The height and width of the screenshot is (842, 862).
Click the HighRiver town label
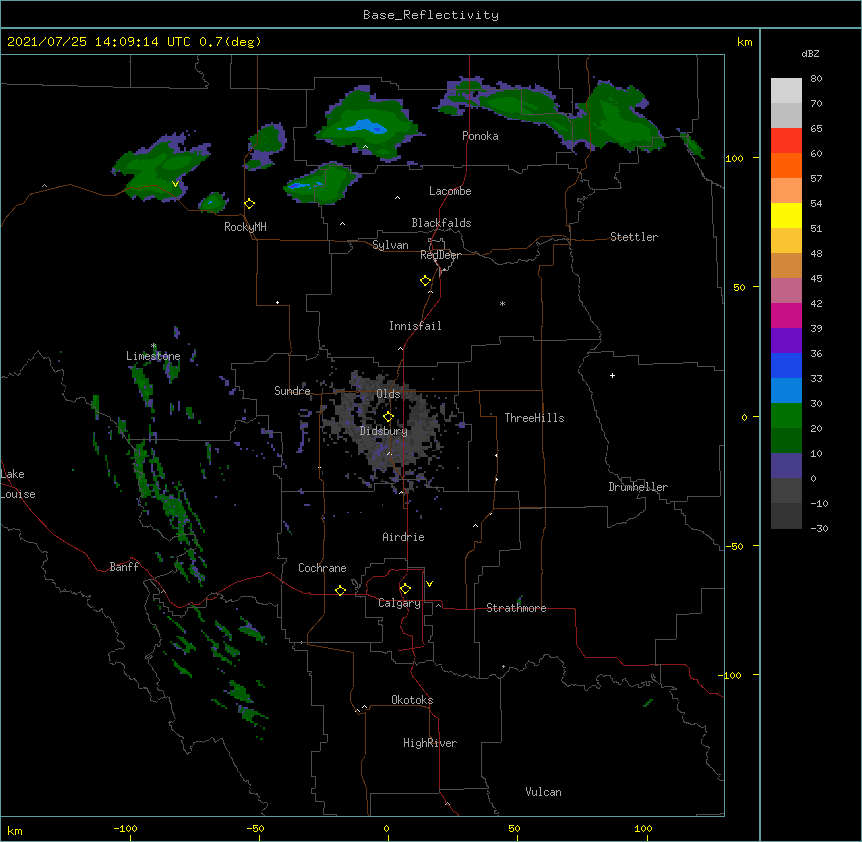430,743
